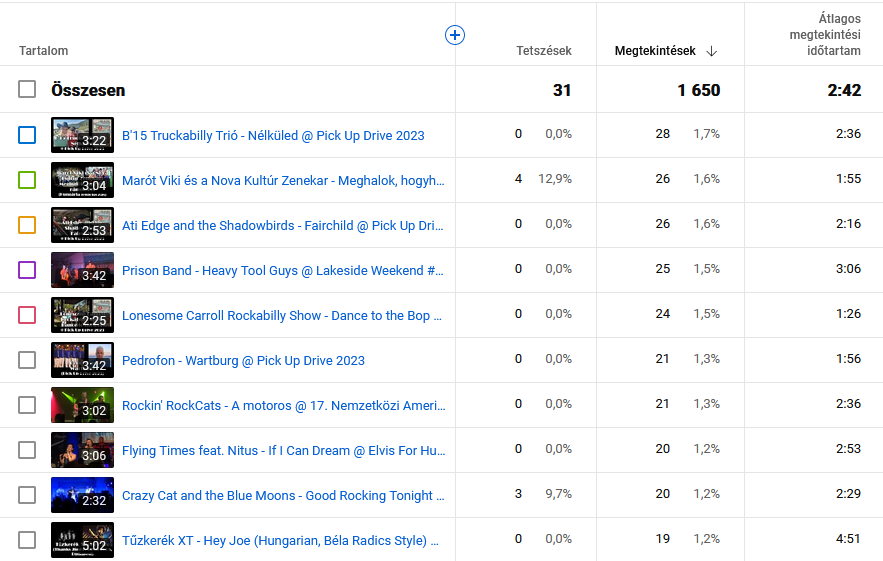Viewport: 883px width, 561px height.
Task: Click the Tartalom column header
Action: 44,51
